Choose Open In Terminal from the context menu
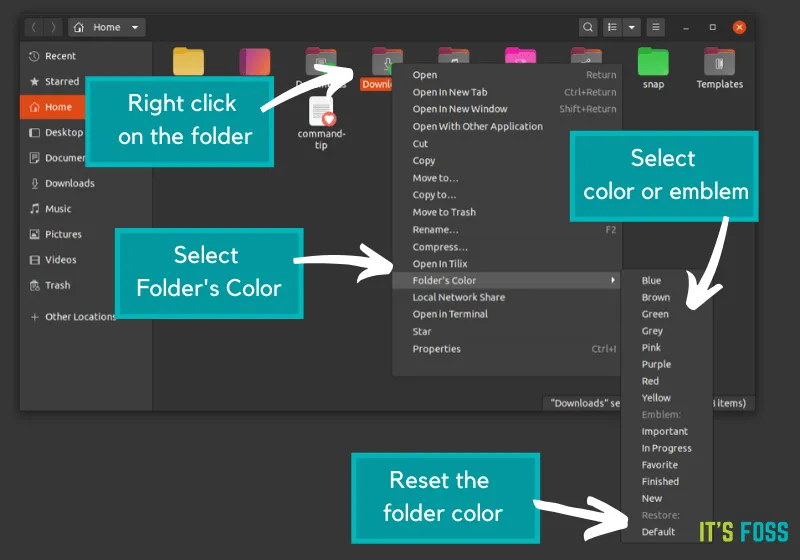This screenshot has height=560, width=800. point(450,314)
